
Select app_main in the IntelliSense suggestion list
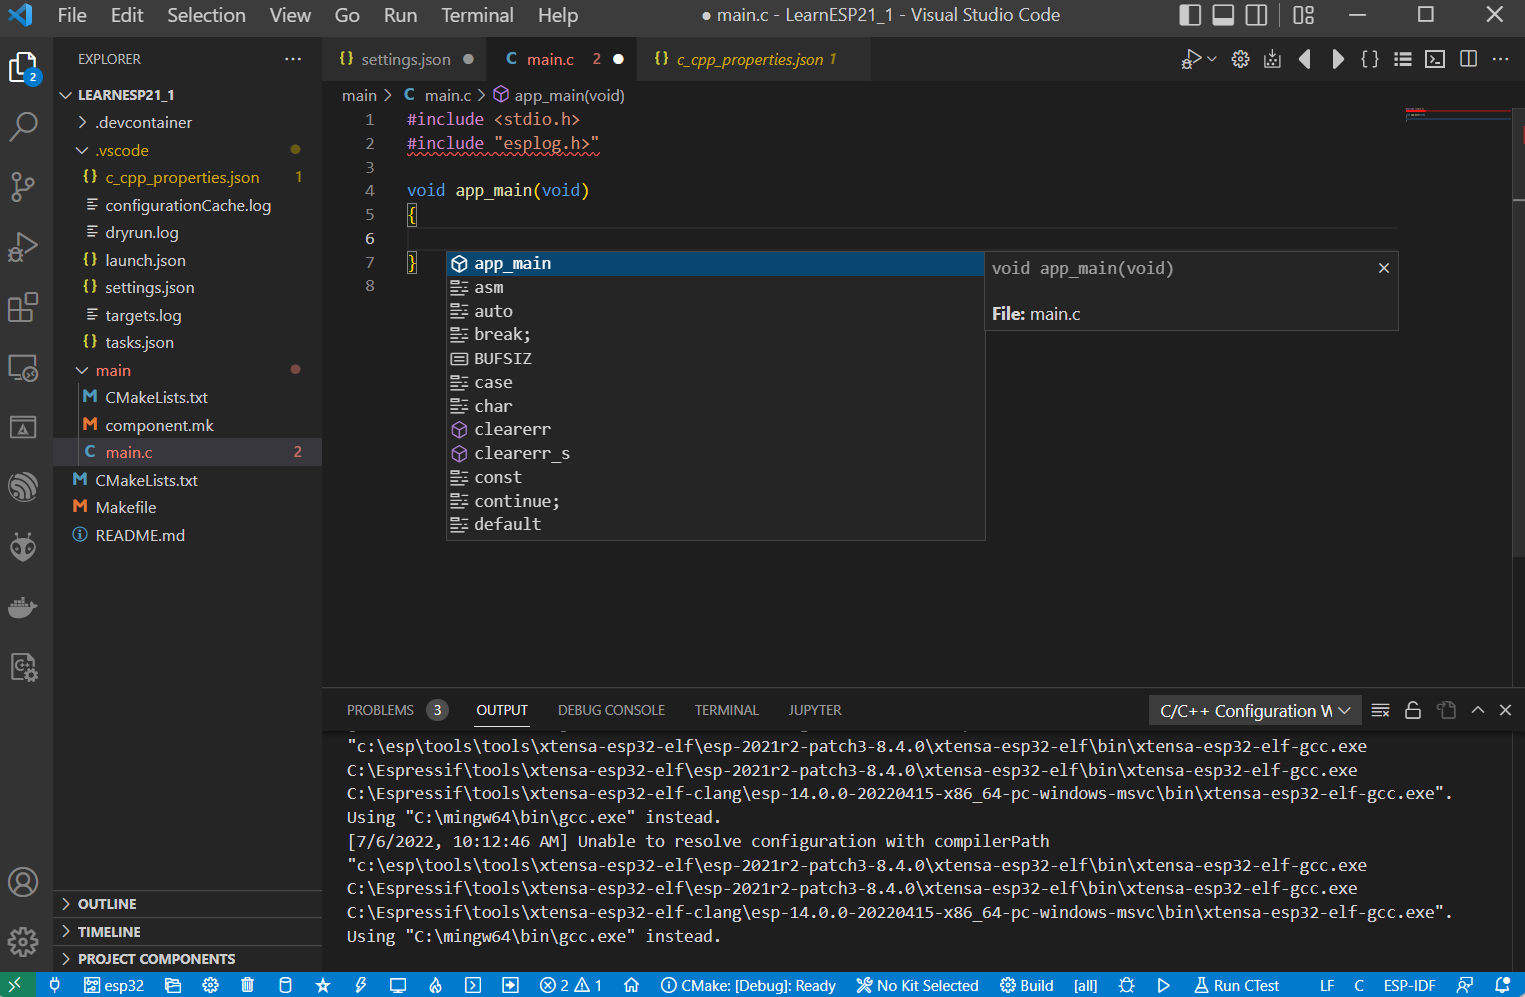(513, 263)
